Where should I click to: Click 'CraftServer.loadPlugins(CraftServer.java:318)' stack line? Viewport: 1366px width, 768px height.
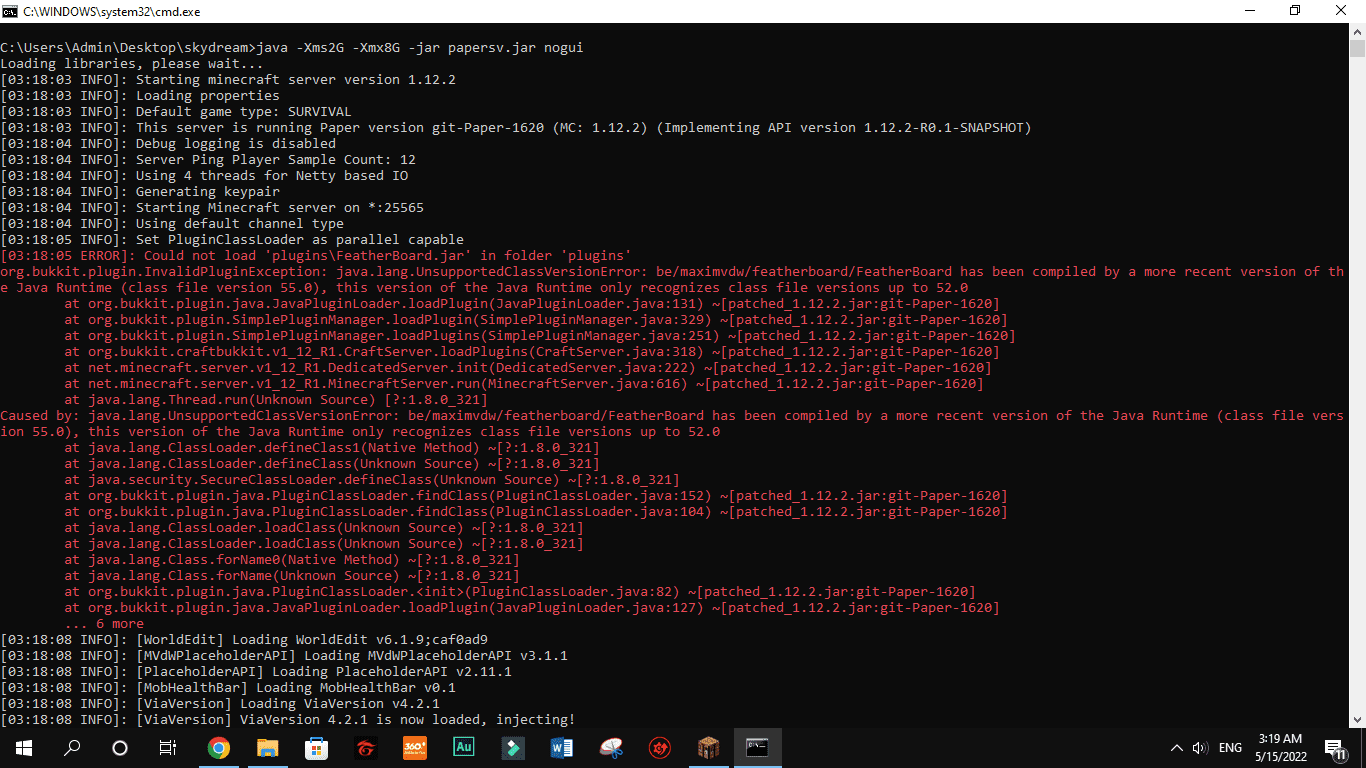click(532, 352)
